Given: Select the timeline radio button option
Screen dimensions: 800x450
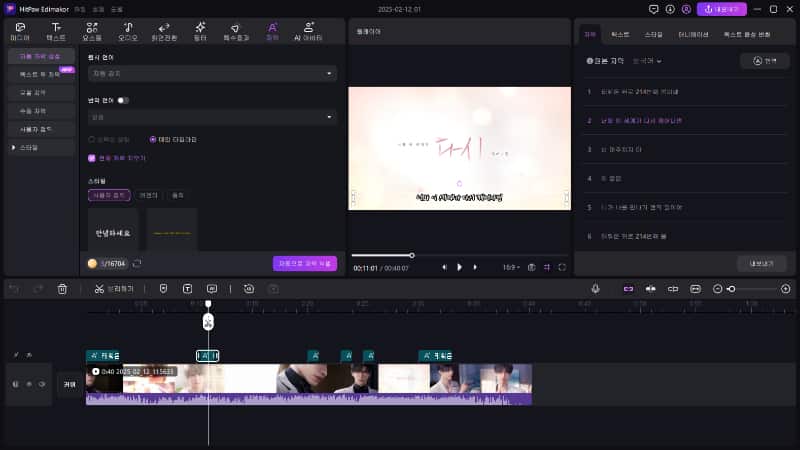Looking at the screenshot, I should 153,139.
